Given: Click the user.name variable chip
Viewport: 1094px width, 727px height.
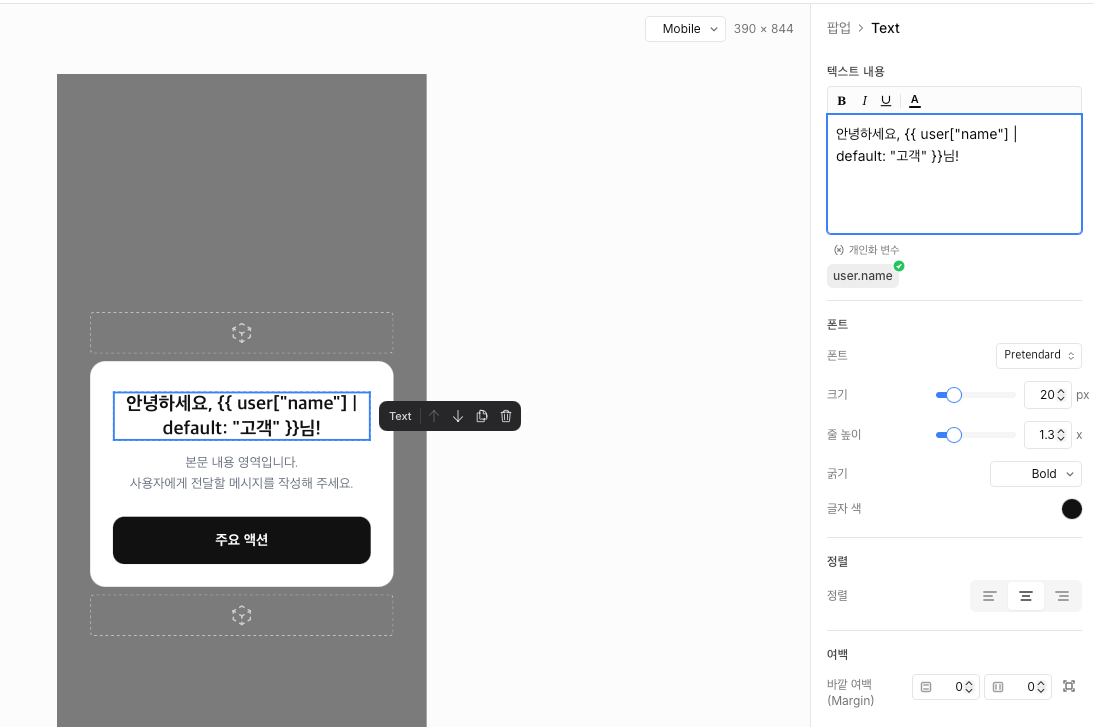Looking at the screenshot, I should click(x=862, y=276).
